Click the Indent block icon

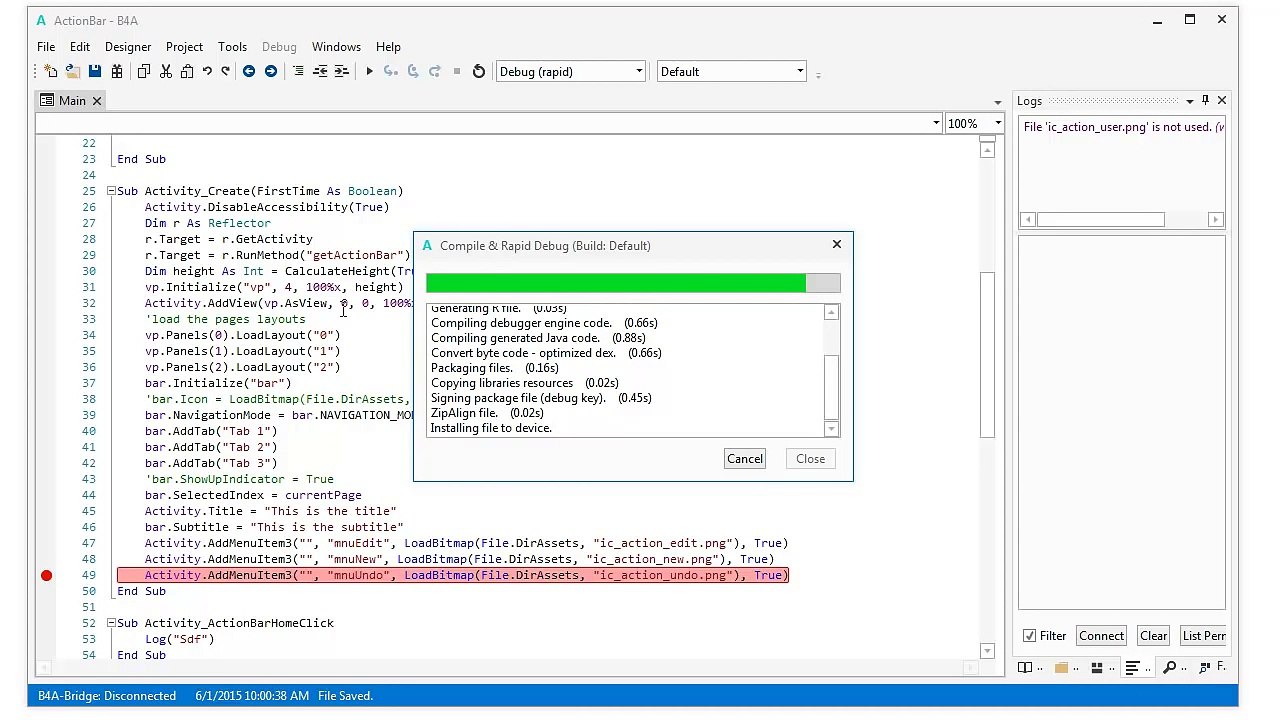click(341, 71)
